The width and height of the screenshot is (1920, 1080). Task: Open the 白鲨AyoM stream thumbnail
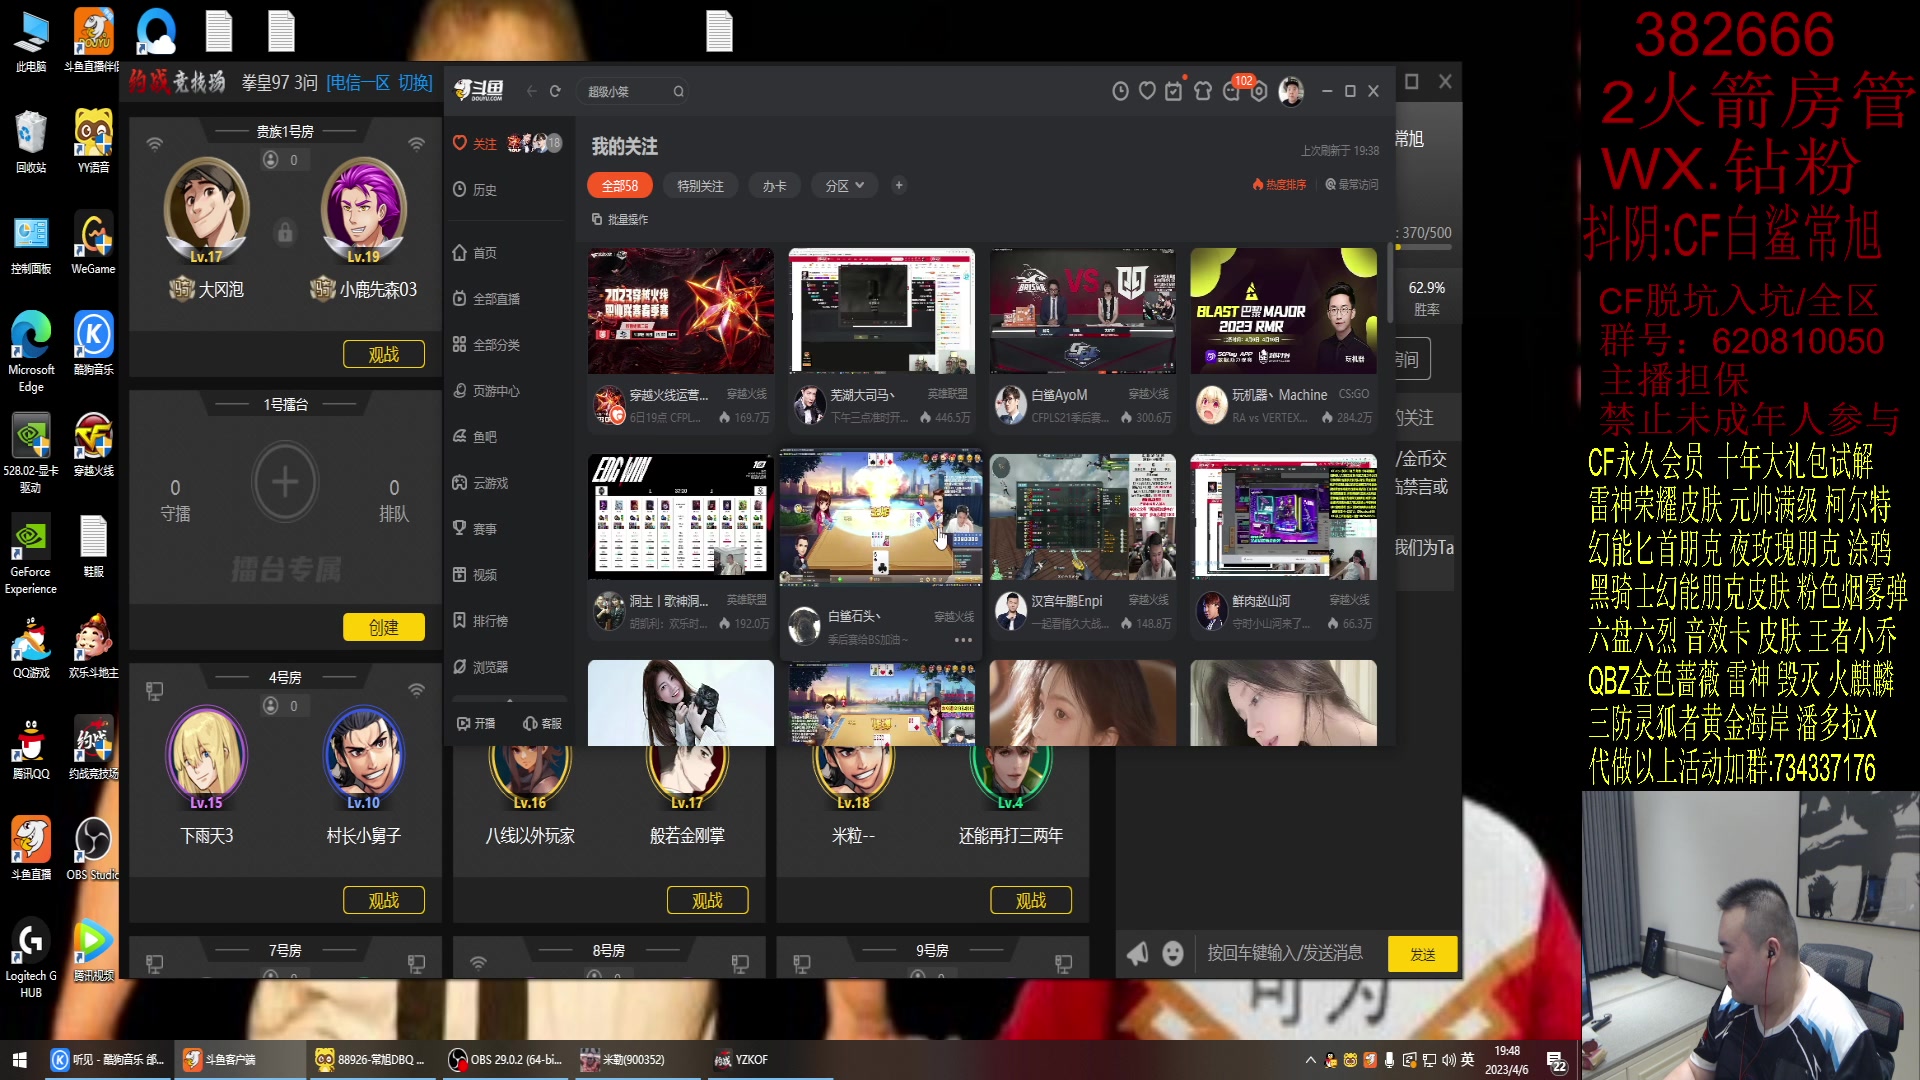pyautogui.click(x=1082, y=311)
